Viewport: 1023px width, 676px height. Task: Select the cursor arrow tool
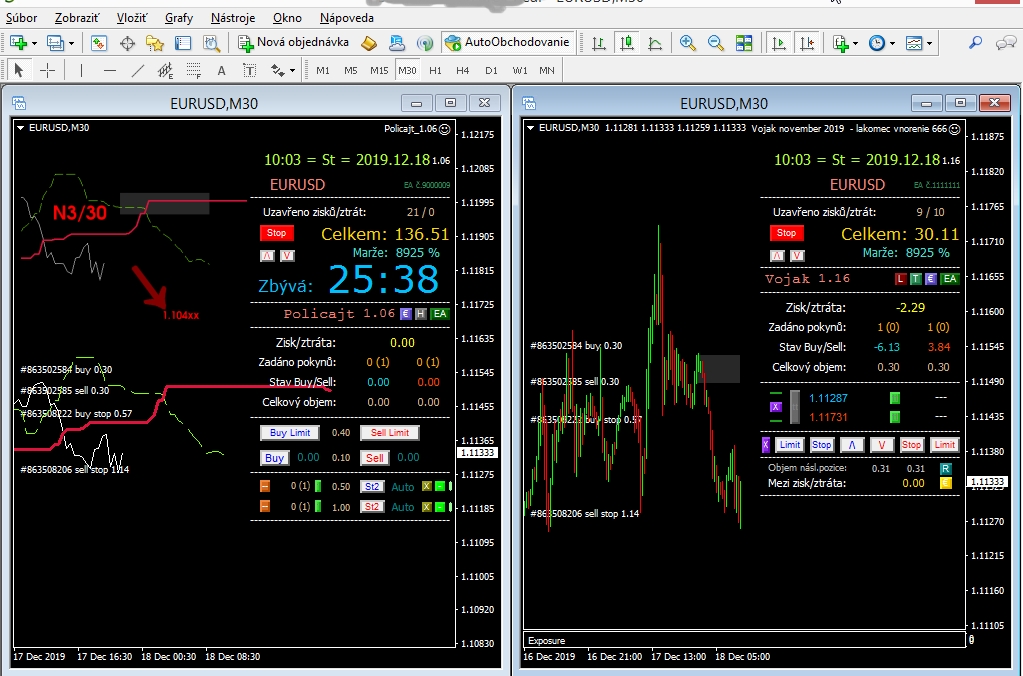(x=18, y=70)
